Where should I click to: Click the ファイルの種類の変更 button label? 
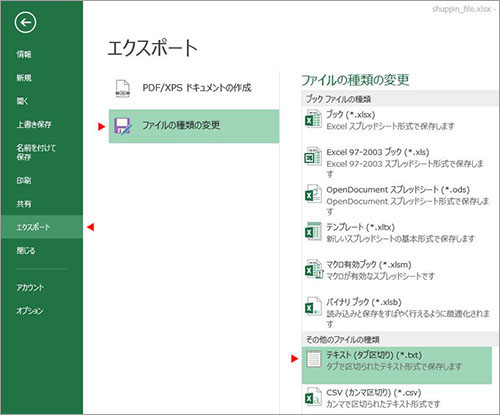point(181,126)
